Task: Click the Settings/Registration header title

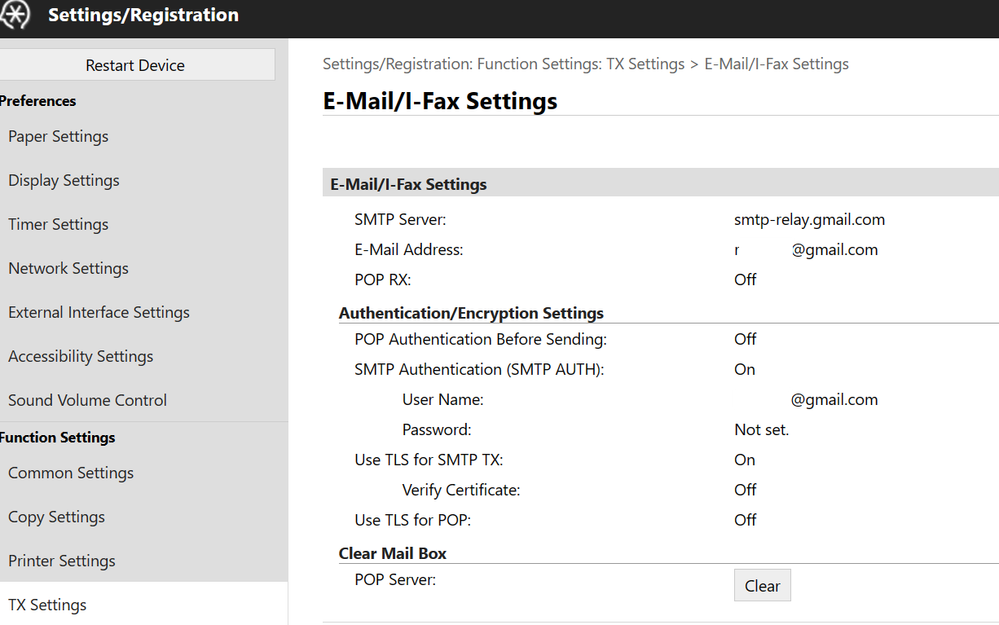Action: (143, 15)
